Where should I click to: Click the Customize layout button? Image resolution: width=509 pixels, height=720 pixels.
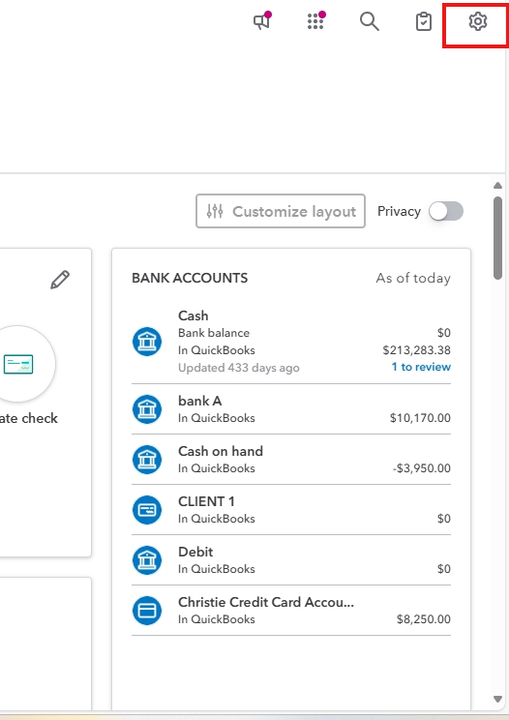(x=281, y=211)
